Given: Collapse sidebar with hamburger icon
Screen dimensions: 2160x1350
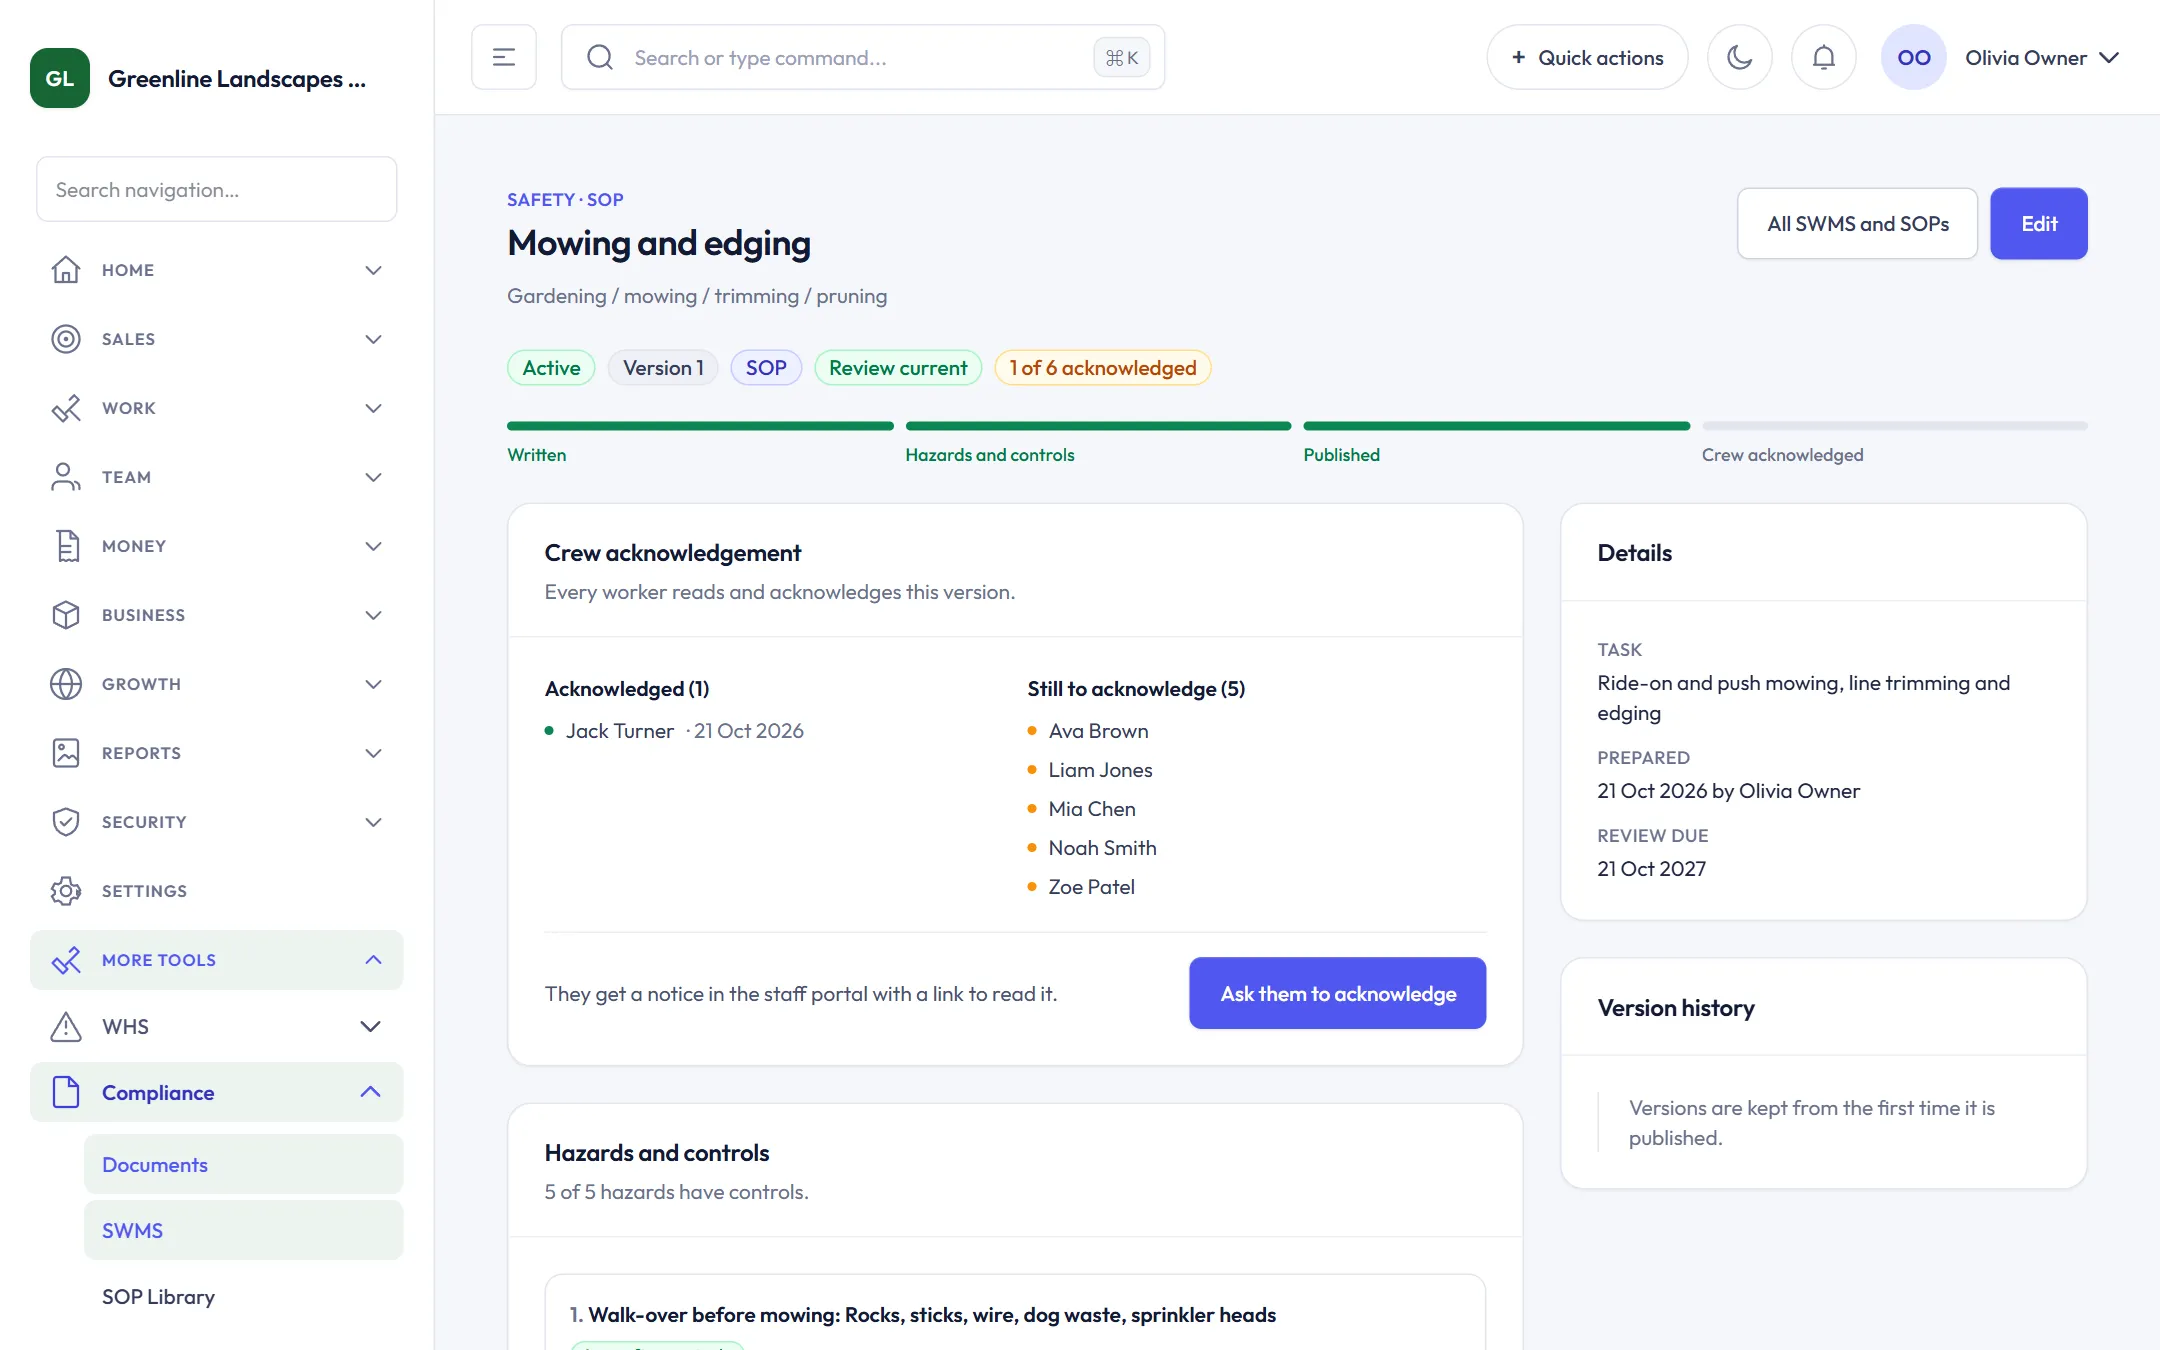Looking at the screenshot, I should (503, 57).
